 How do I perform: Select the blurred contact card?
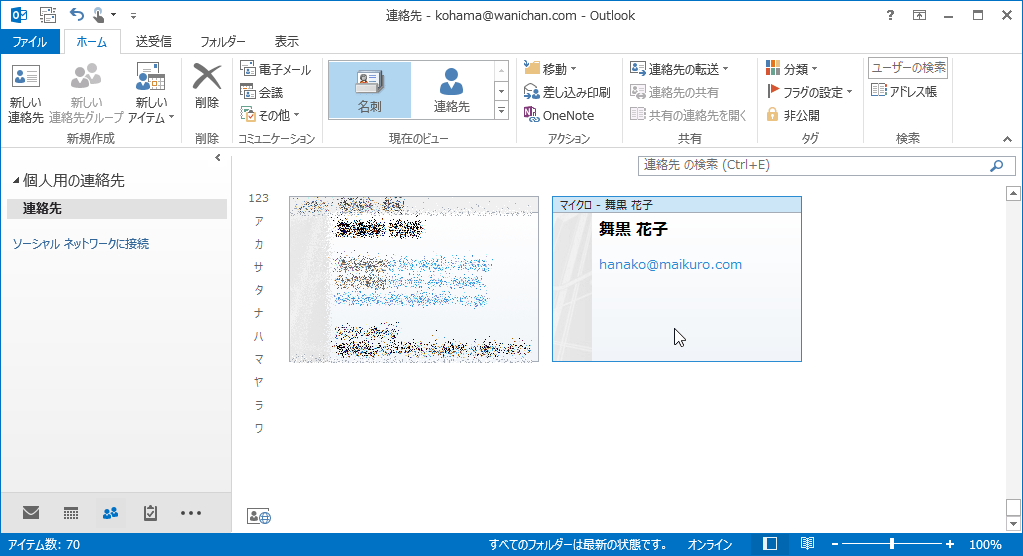[414, 279]
